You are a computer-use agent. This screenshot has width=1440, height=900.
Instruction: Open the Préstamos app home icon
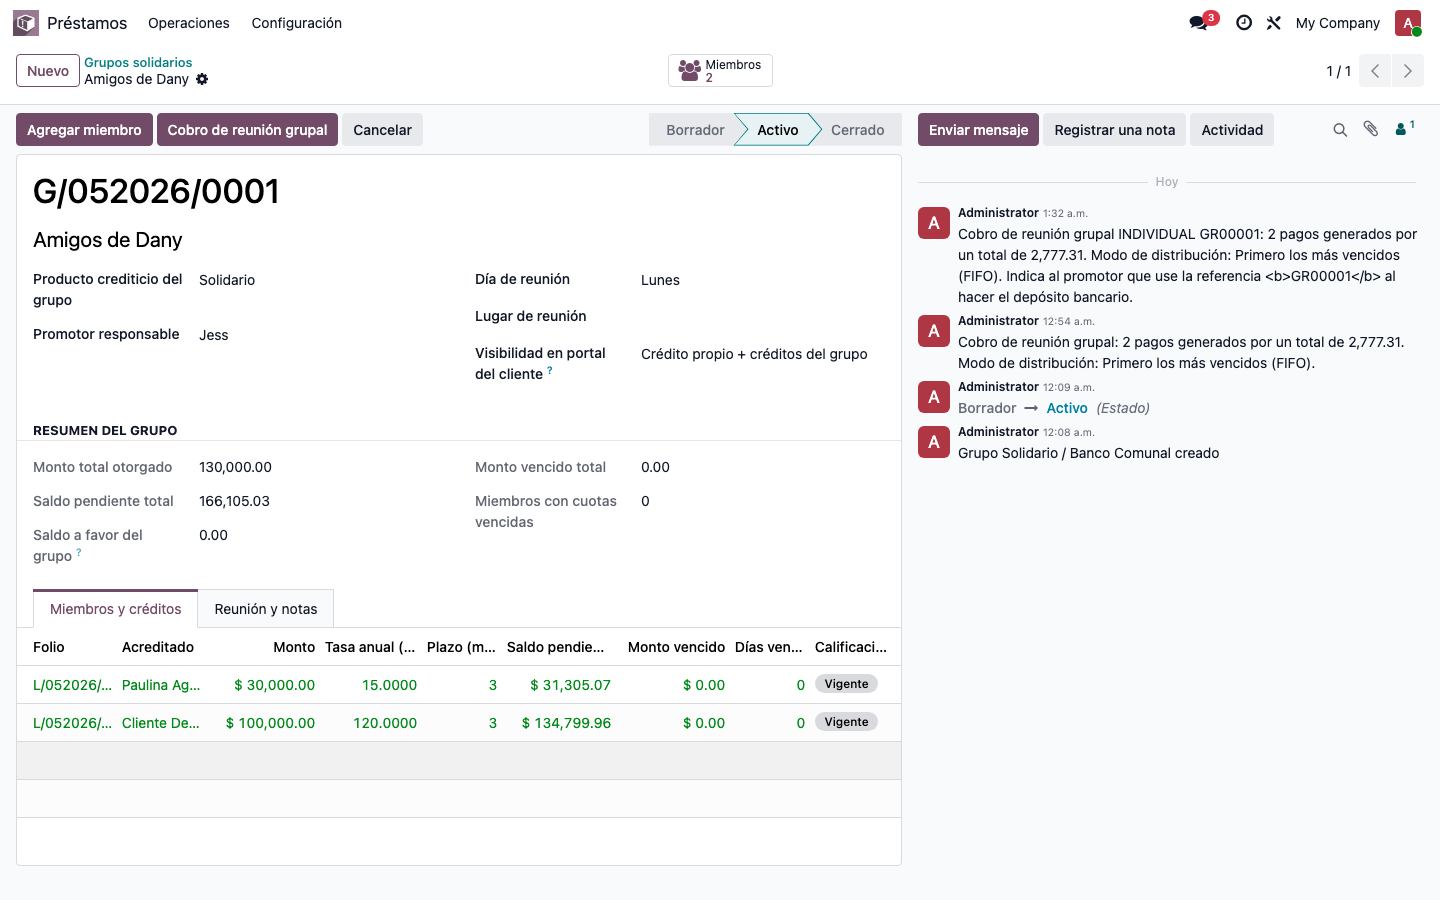pos(26,22)
